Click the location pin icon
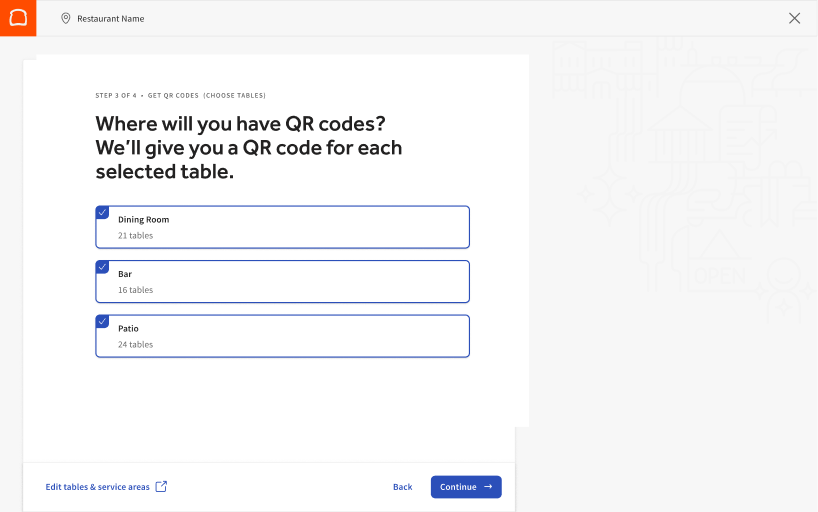Image resolution: width=818 pixels, height=512 pixels. (66, 18)
